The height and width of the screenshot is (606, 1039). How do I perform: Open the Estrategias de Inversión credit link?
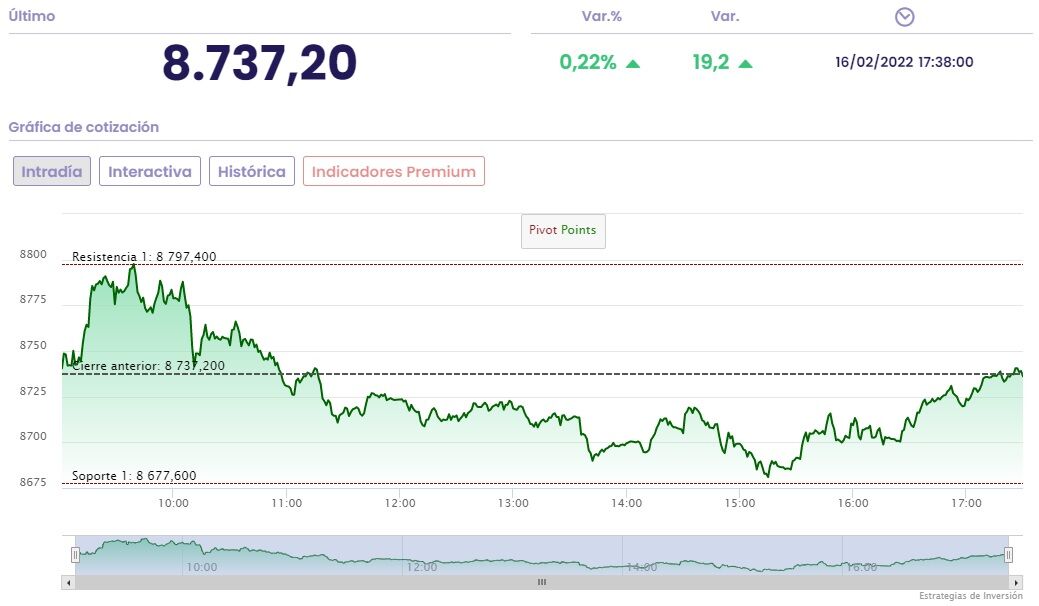click(x=970, y=596)
